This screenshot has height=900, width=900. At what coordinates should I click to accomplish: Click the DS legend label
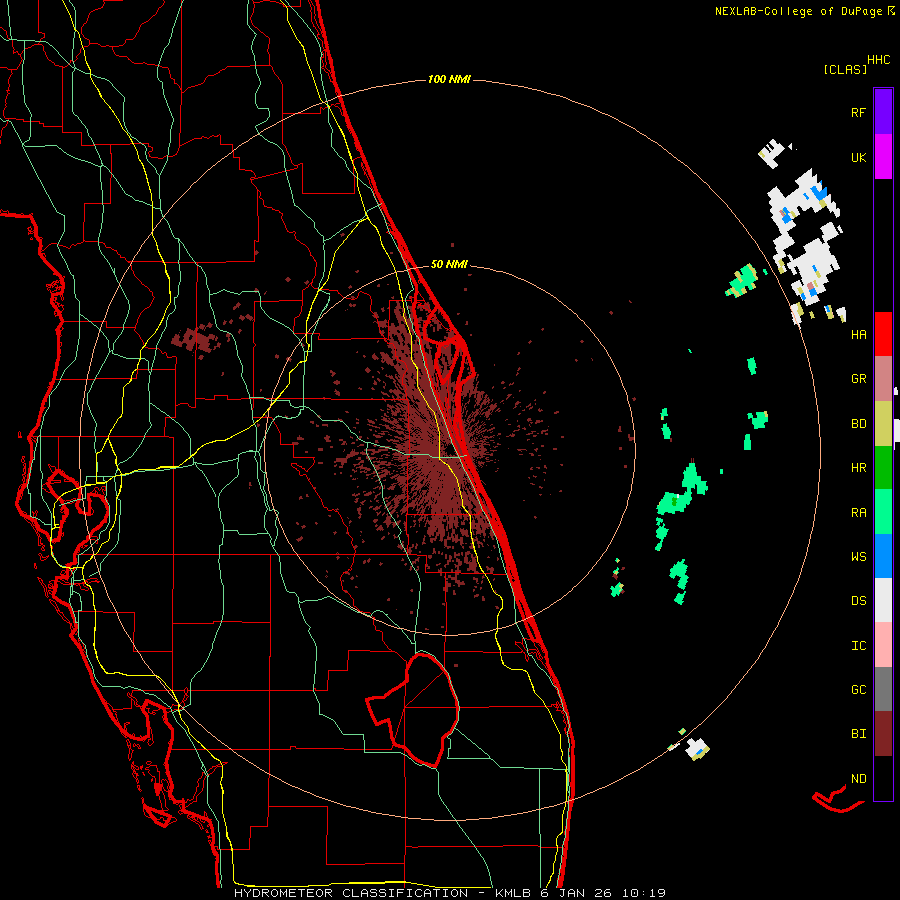pyautogui.click(x=858, y=601)
